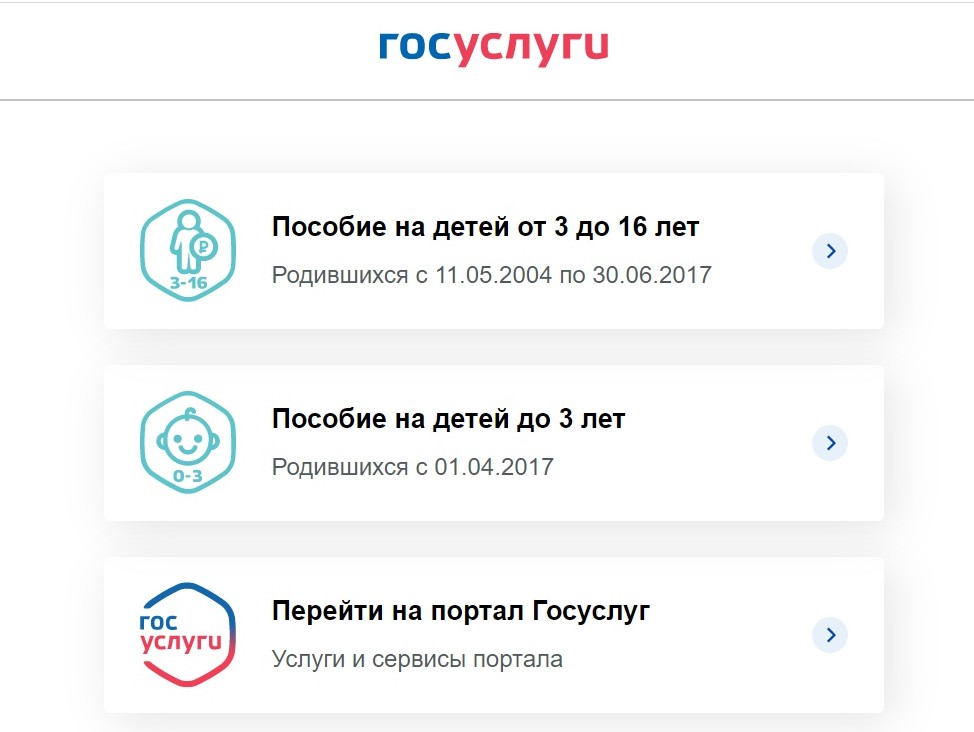Click the 3-16 child benefit hexagon icon
The height and width of the screenshot is (732, 974).
(x=188, y=250)
